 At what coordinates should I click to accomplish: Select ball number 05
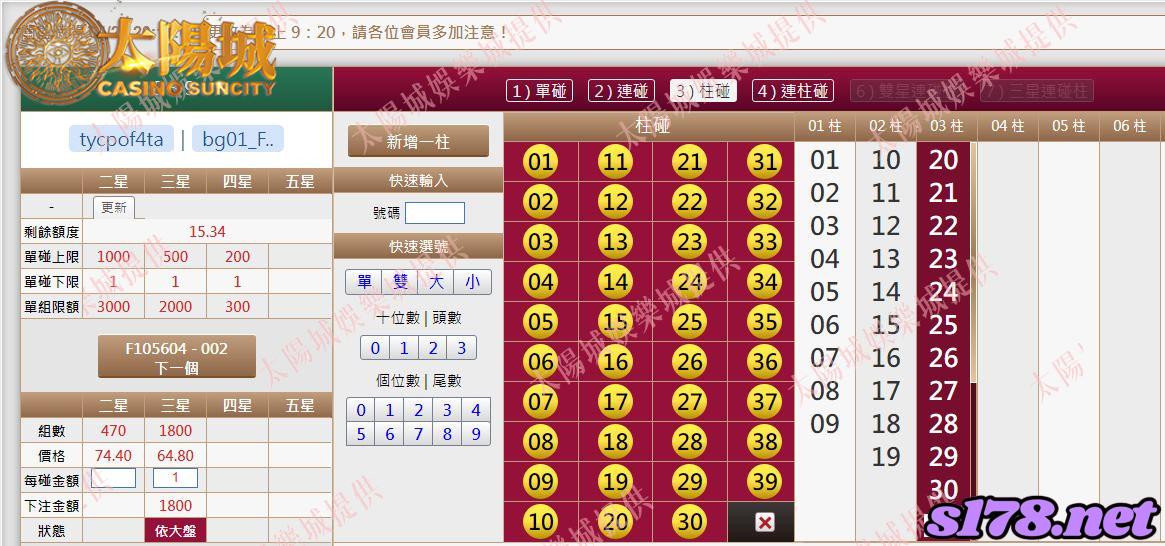[541, 322]
